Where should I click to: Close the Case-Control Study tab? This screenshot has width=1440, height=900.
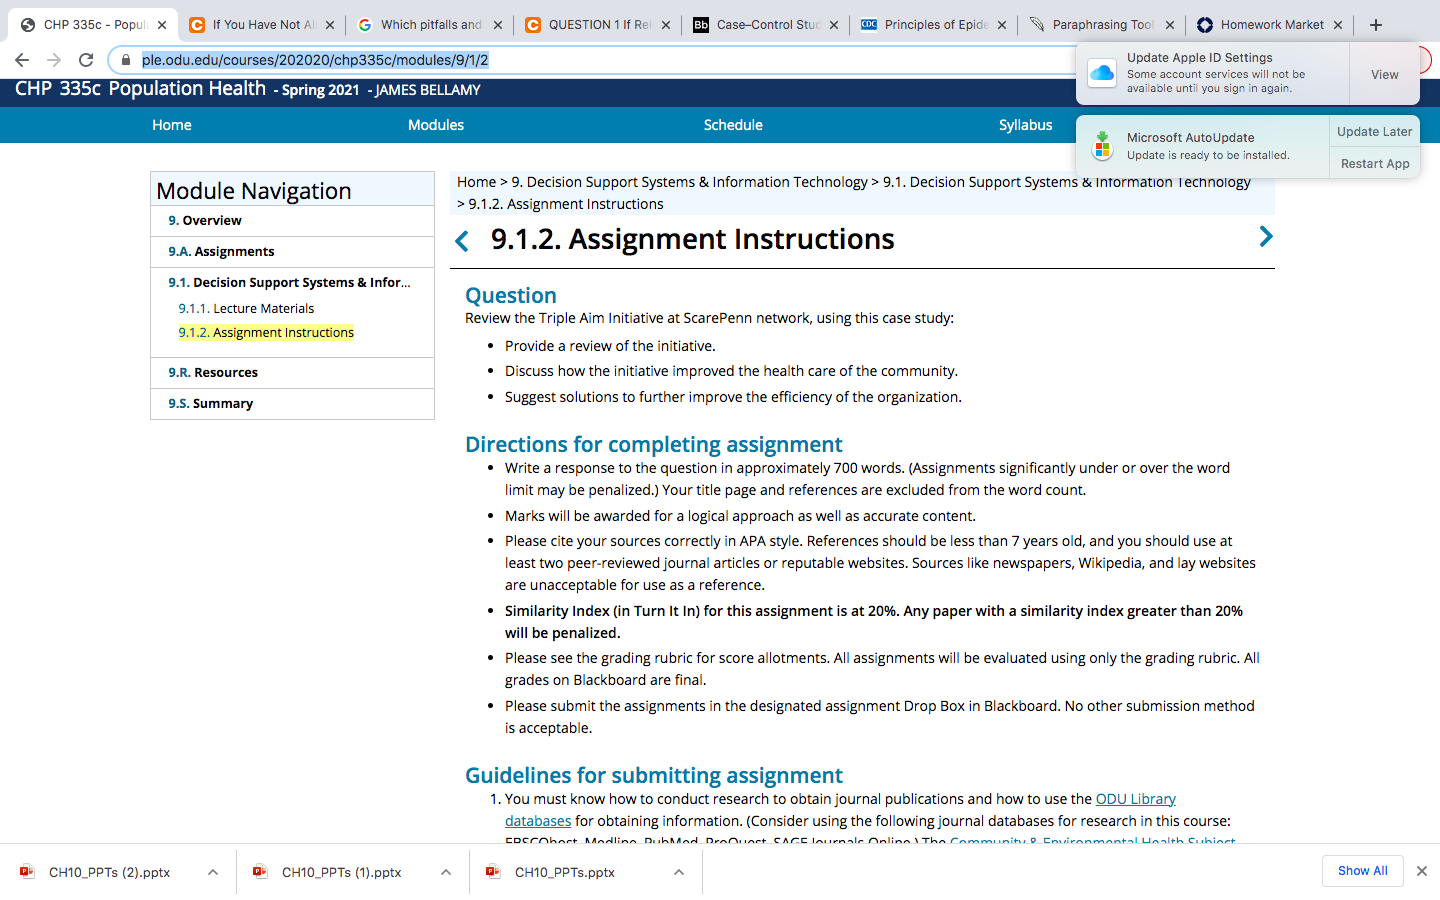coord(834,25)
